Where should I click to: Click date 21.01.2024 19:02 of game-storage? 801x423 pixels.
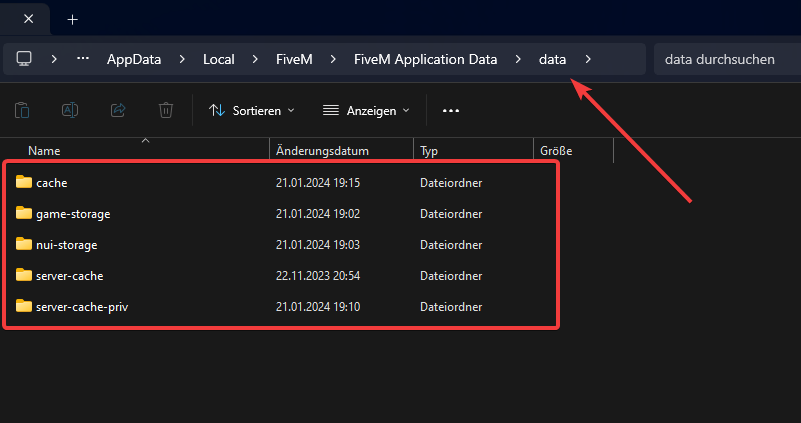318,214
